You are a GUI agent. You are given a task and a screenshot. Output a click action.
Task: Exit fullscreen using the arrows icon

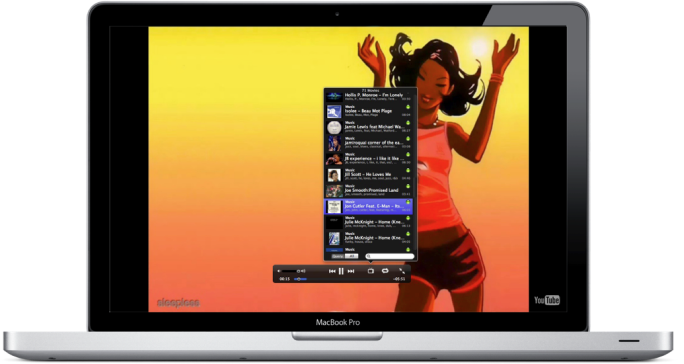click(x=402, y=271)
